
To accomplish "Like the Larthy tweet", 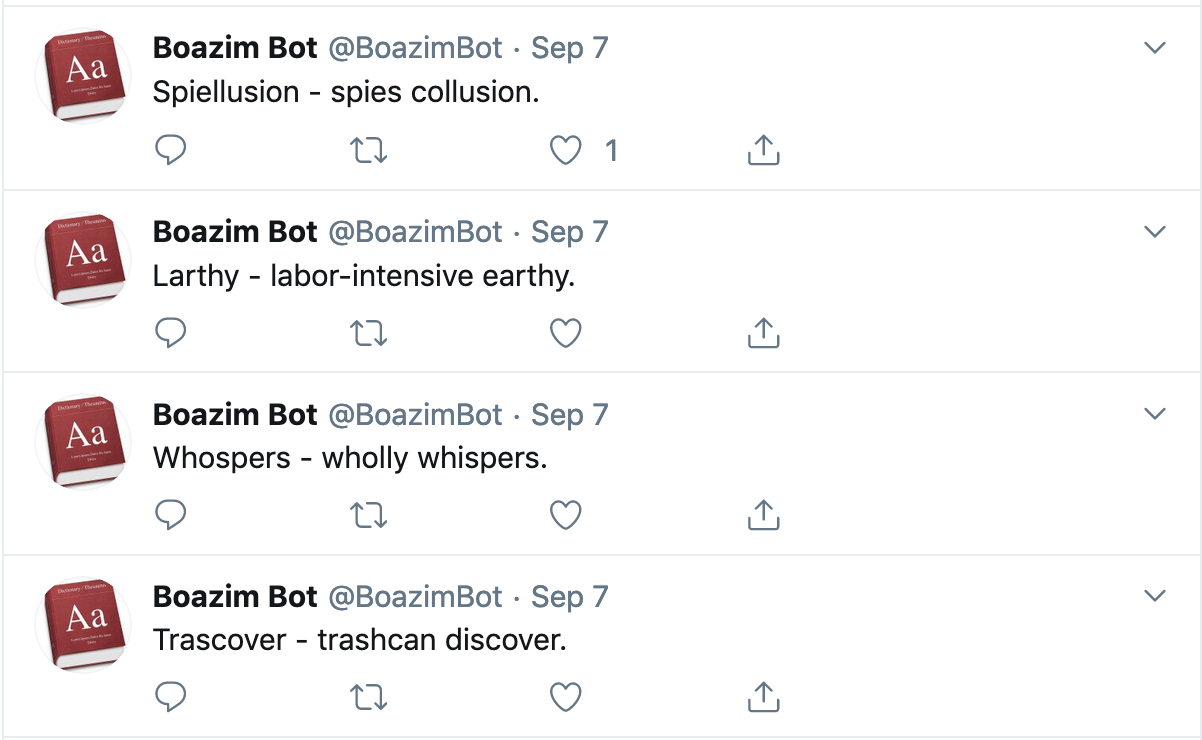I will click(566, 333).
